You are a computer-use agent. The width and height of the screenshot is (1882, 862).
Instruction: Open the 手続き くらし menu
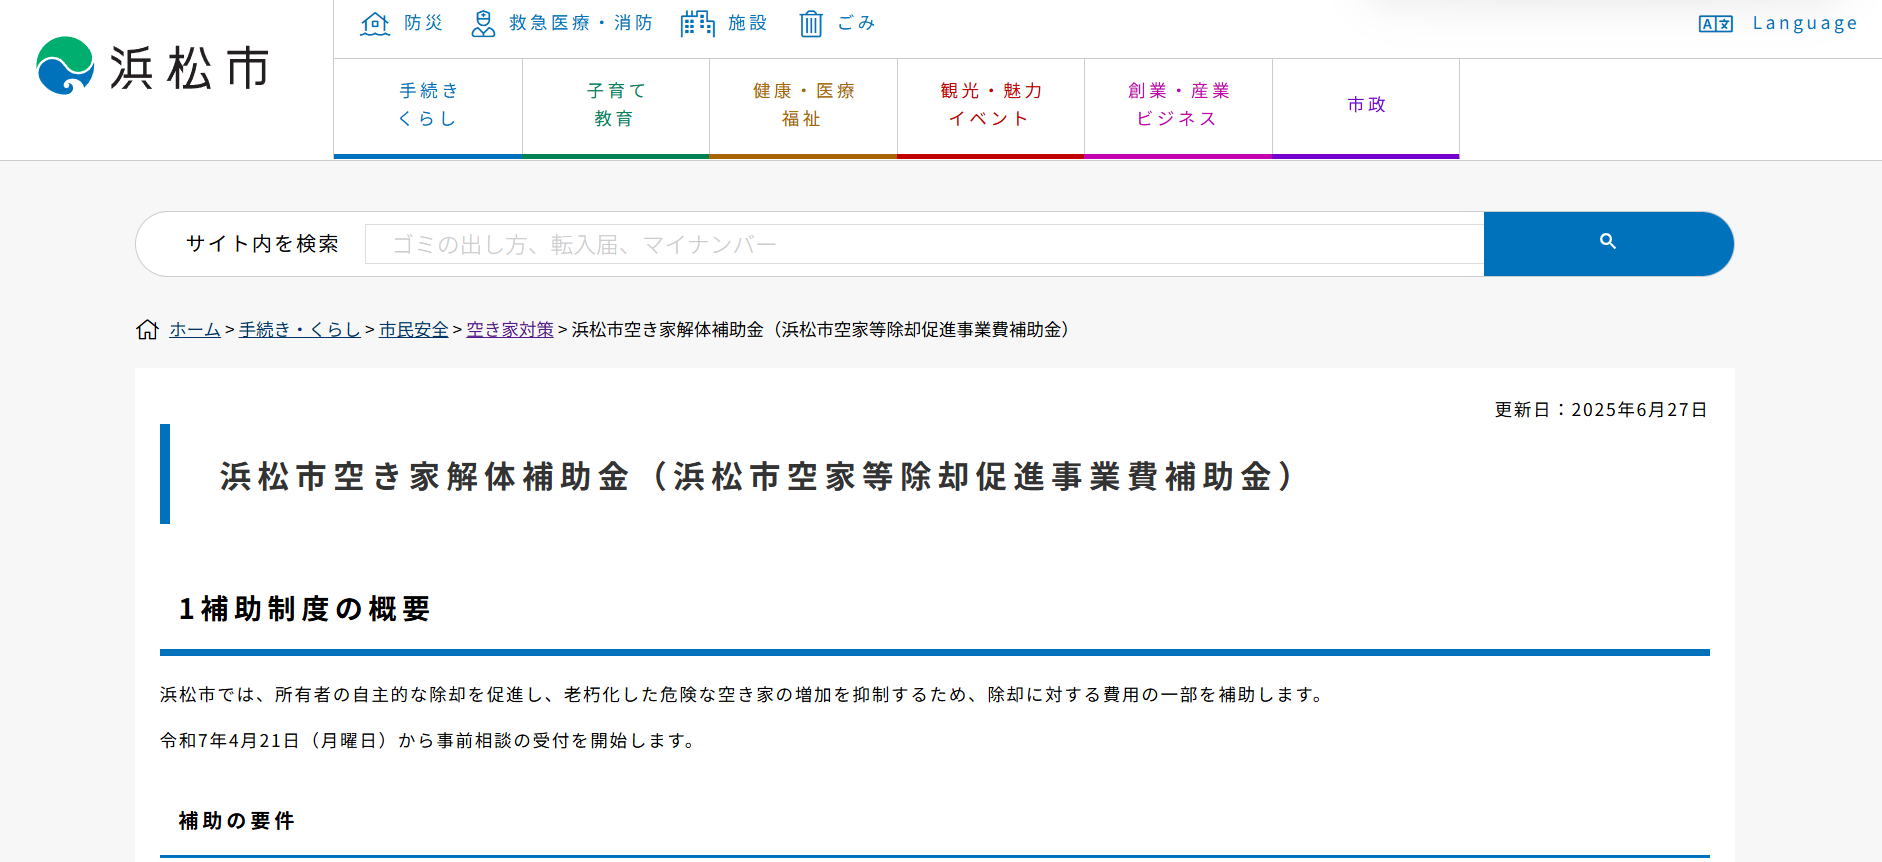(428, 105)
